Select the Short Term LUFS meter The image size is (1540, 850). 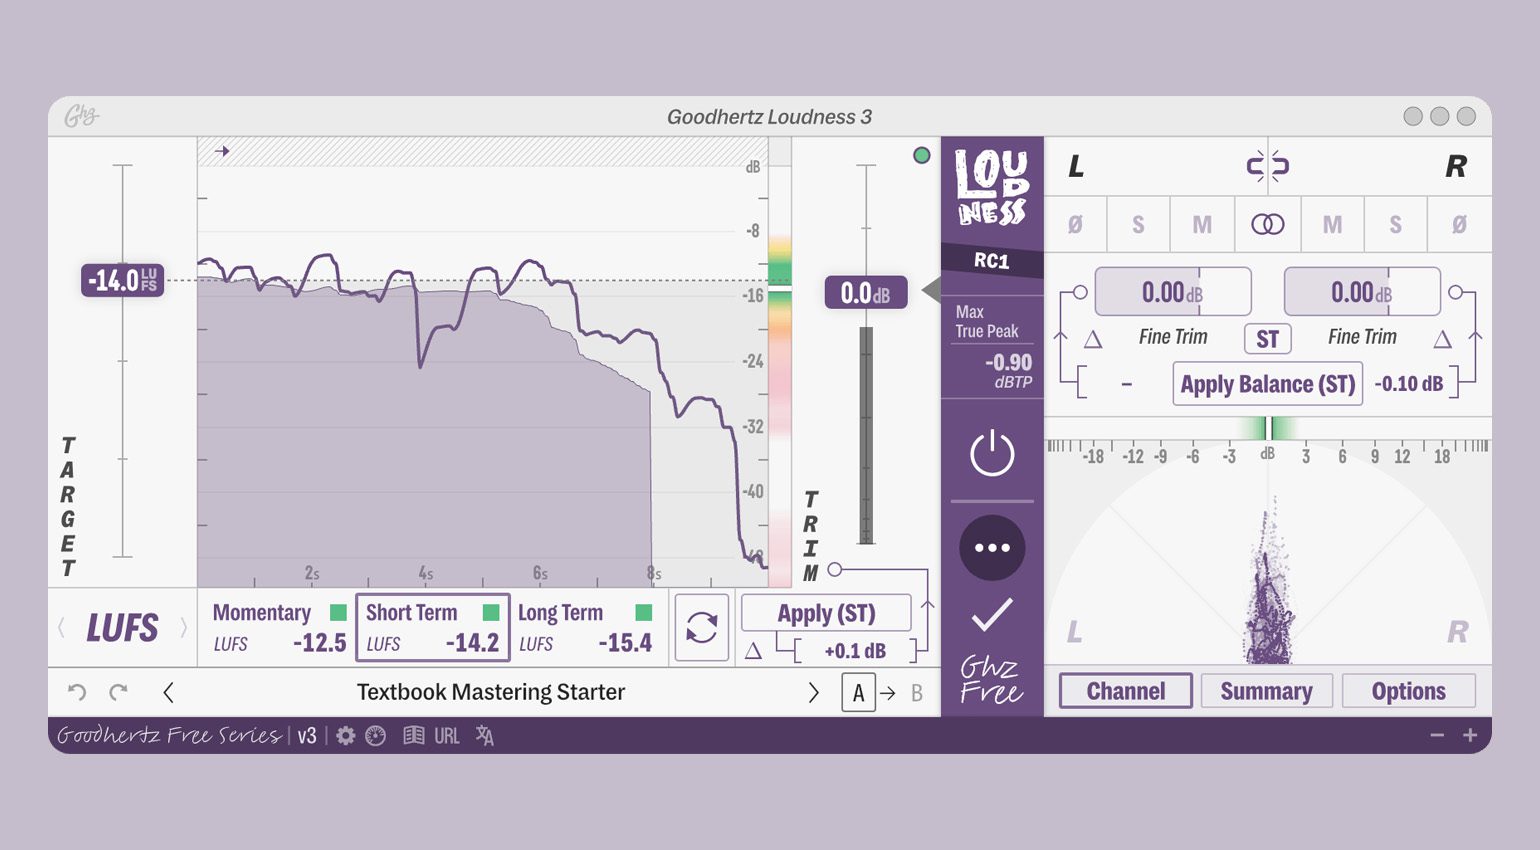tap(433, 627)
